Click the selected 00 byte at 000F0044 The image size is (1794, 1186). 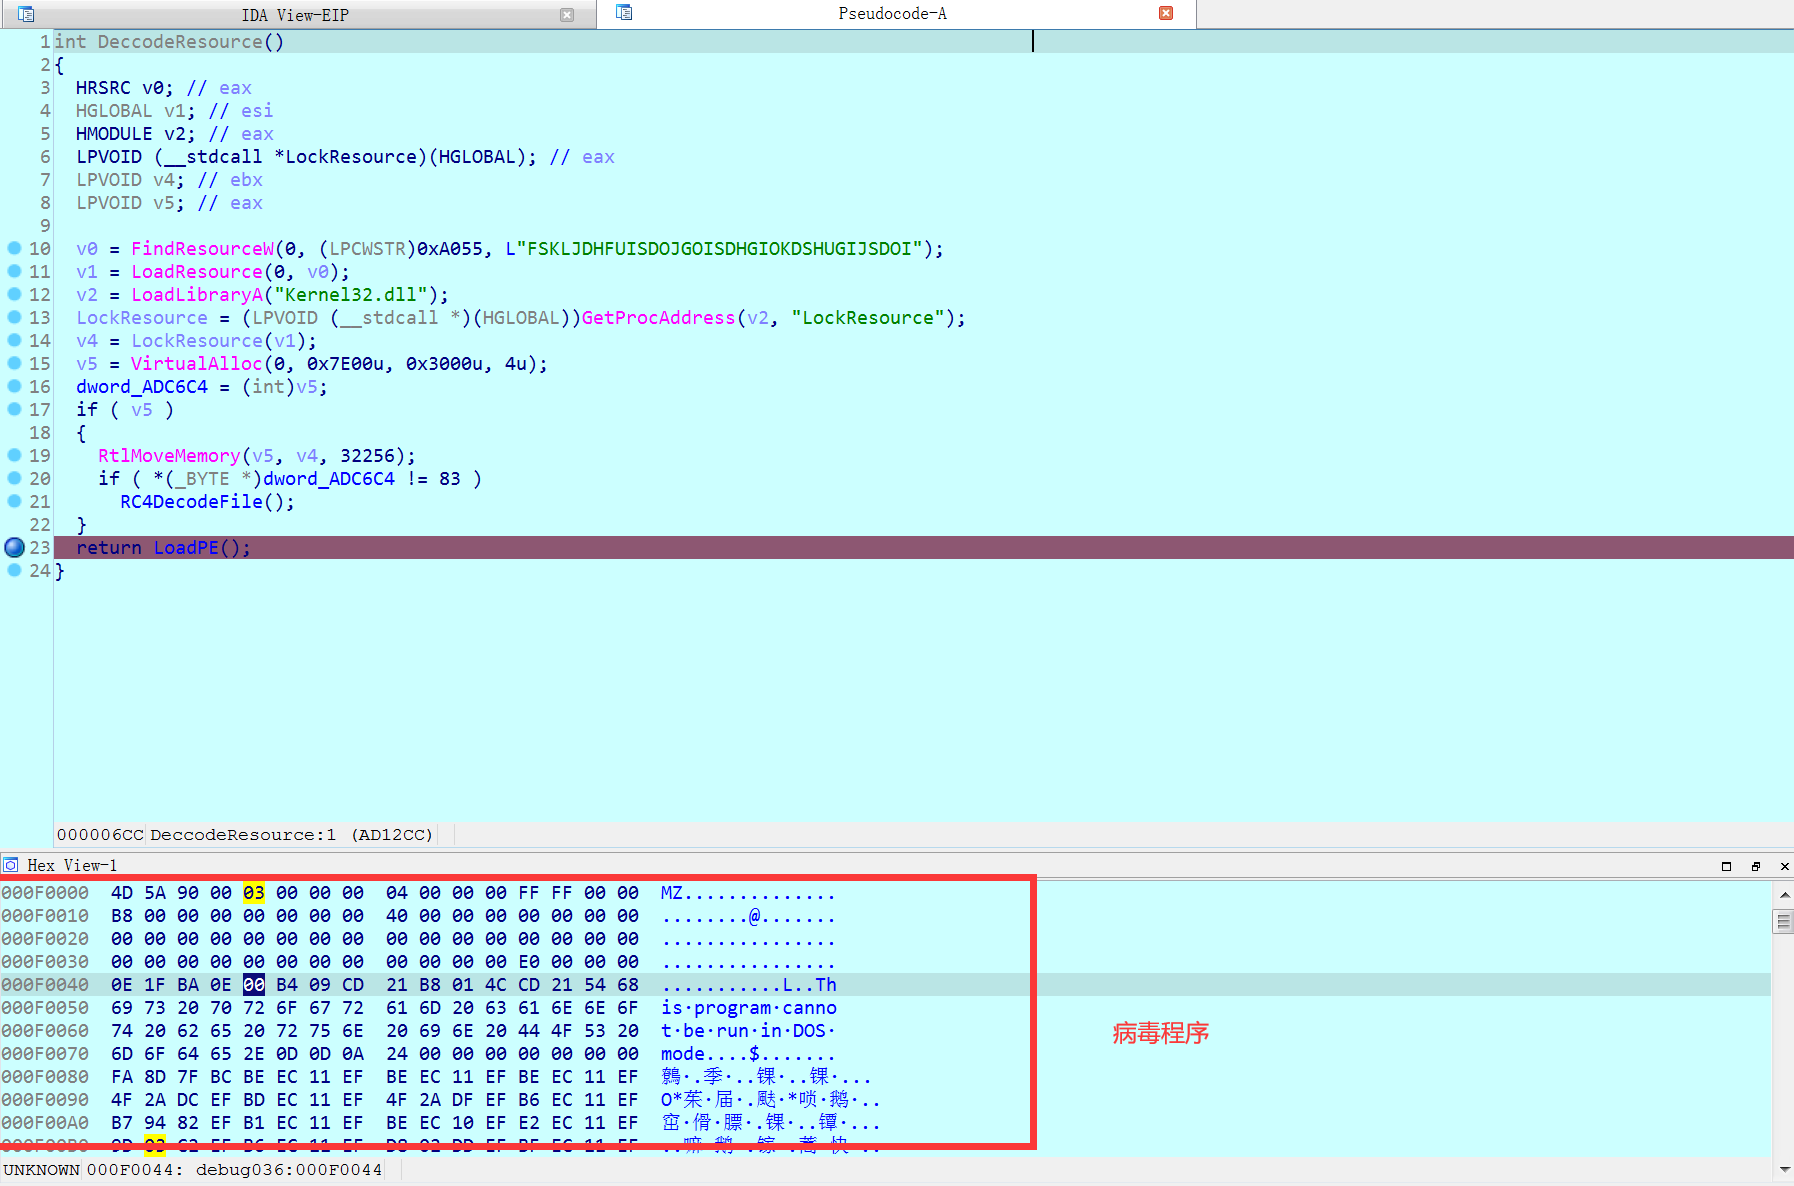point(254,985)
